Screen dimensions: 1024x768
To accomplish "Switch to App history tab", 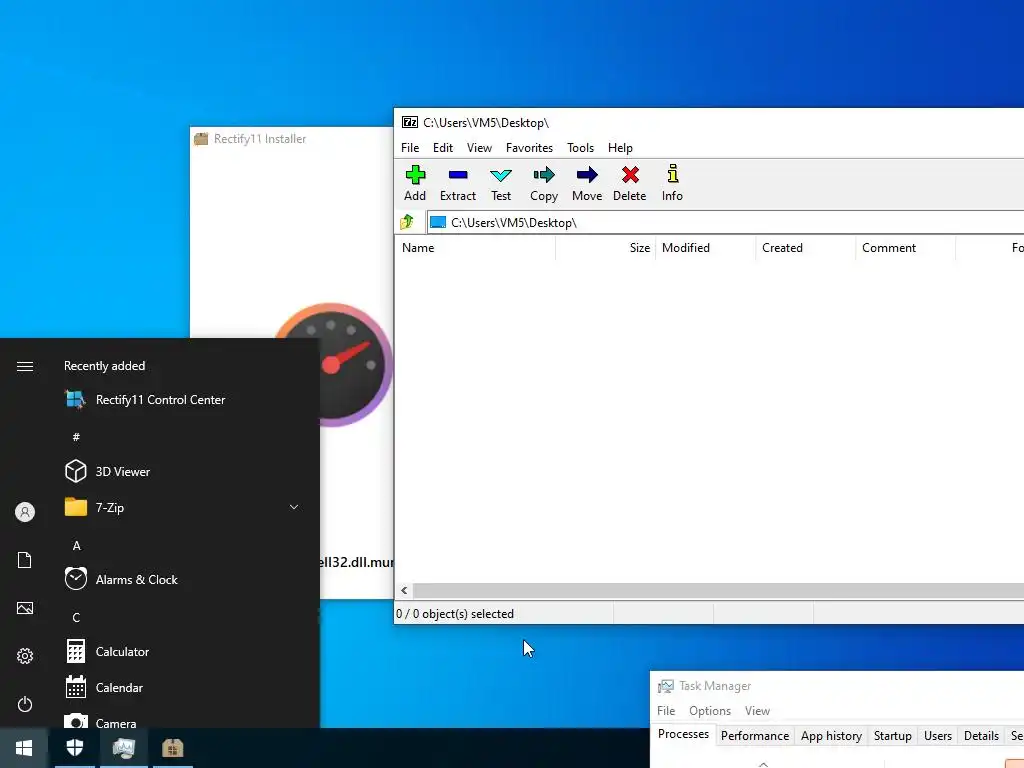I will [831, 736].
